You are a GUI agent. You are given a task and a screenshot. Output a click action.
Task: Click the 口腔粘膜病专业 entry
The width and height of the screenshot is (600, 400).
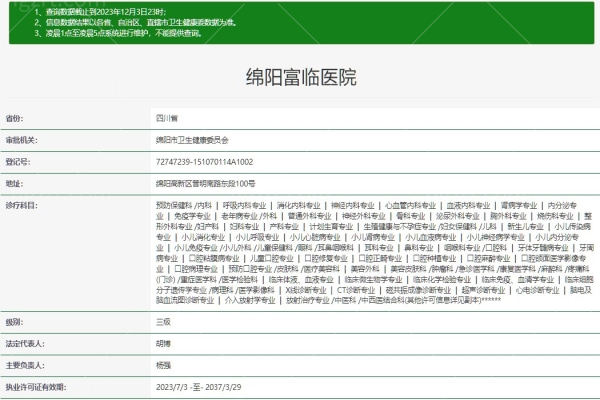214,258
